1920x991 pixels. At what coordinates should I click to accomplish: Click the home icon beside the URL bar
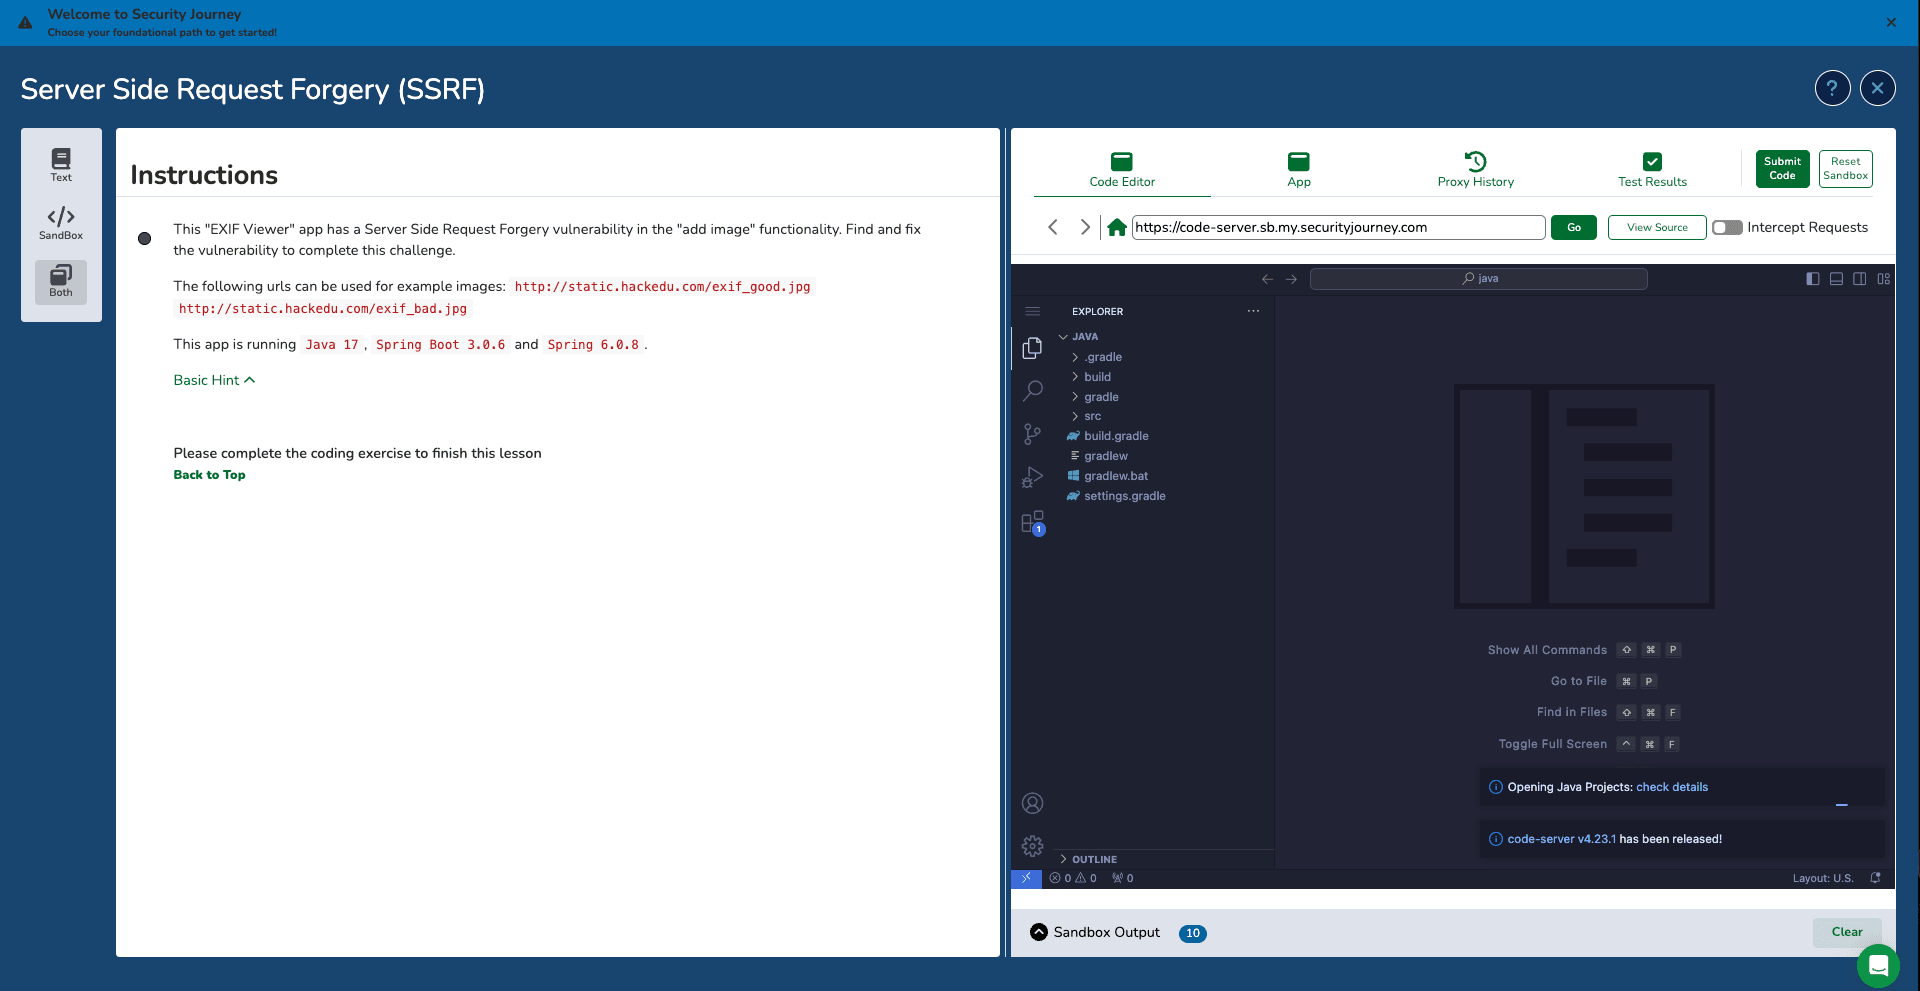[1117, 228]
